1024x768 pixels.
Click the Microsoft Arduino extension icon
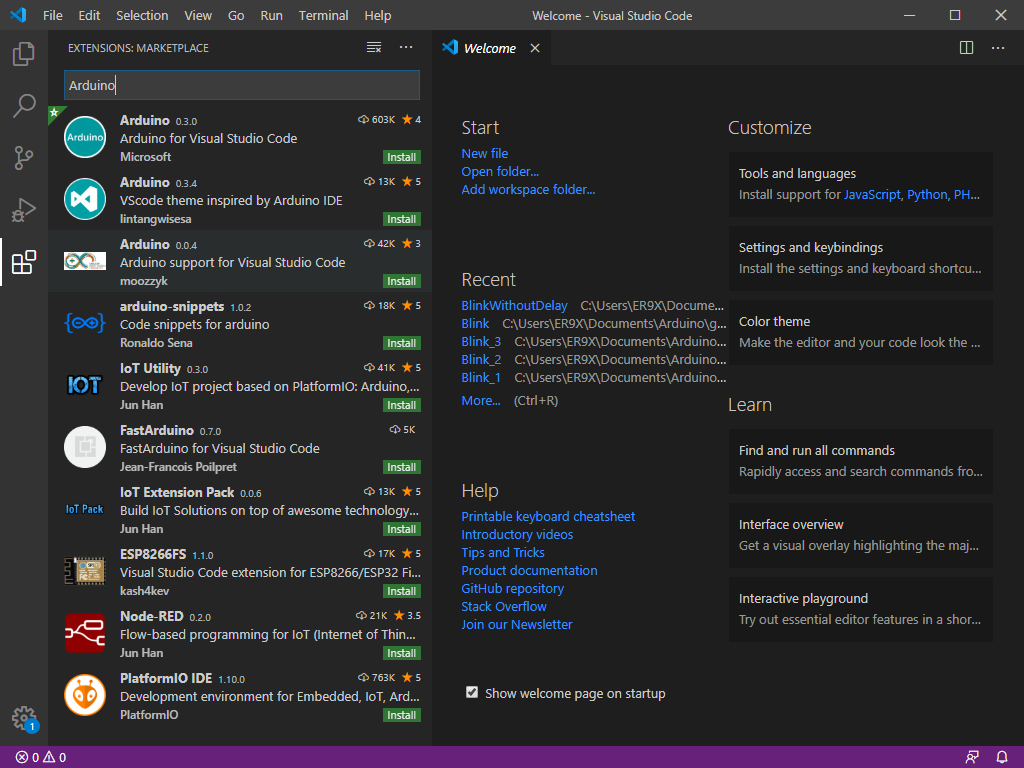(x=85, y=137)
